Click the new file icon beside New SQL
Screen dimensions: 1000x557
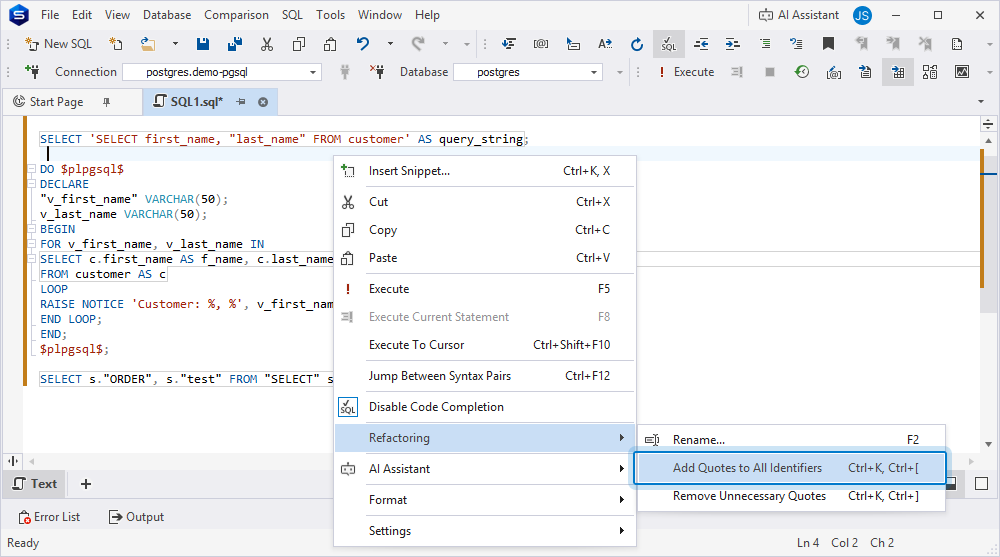[x=115, y=44]
